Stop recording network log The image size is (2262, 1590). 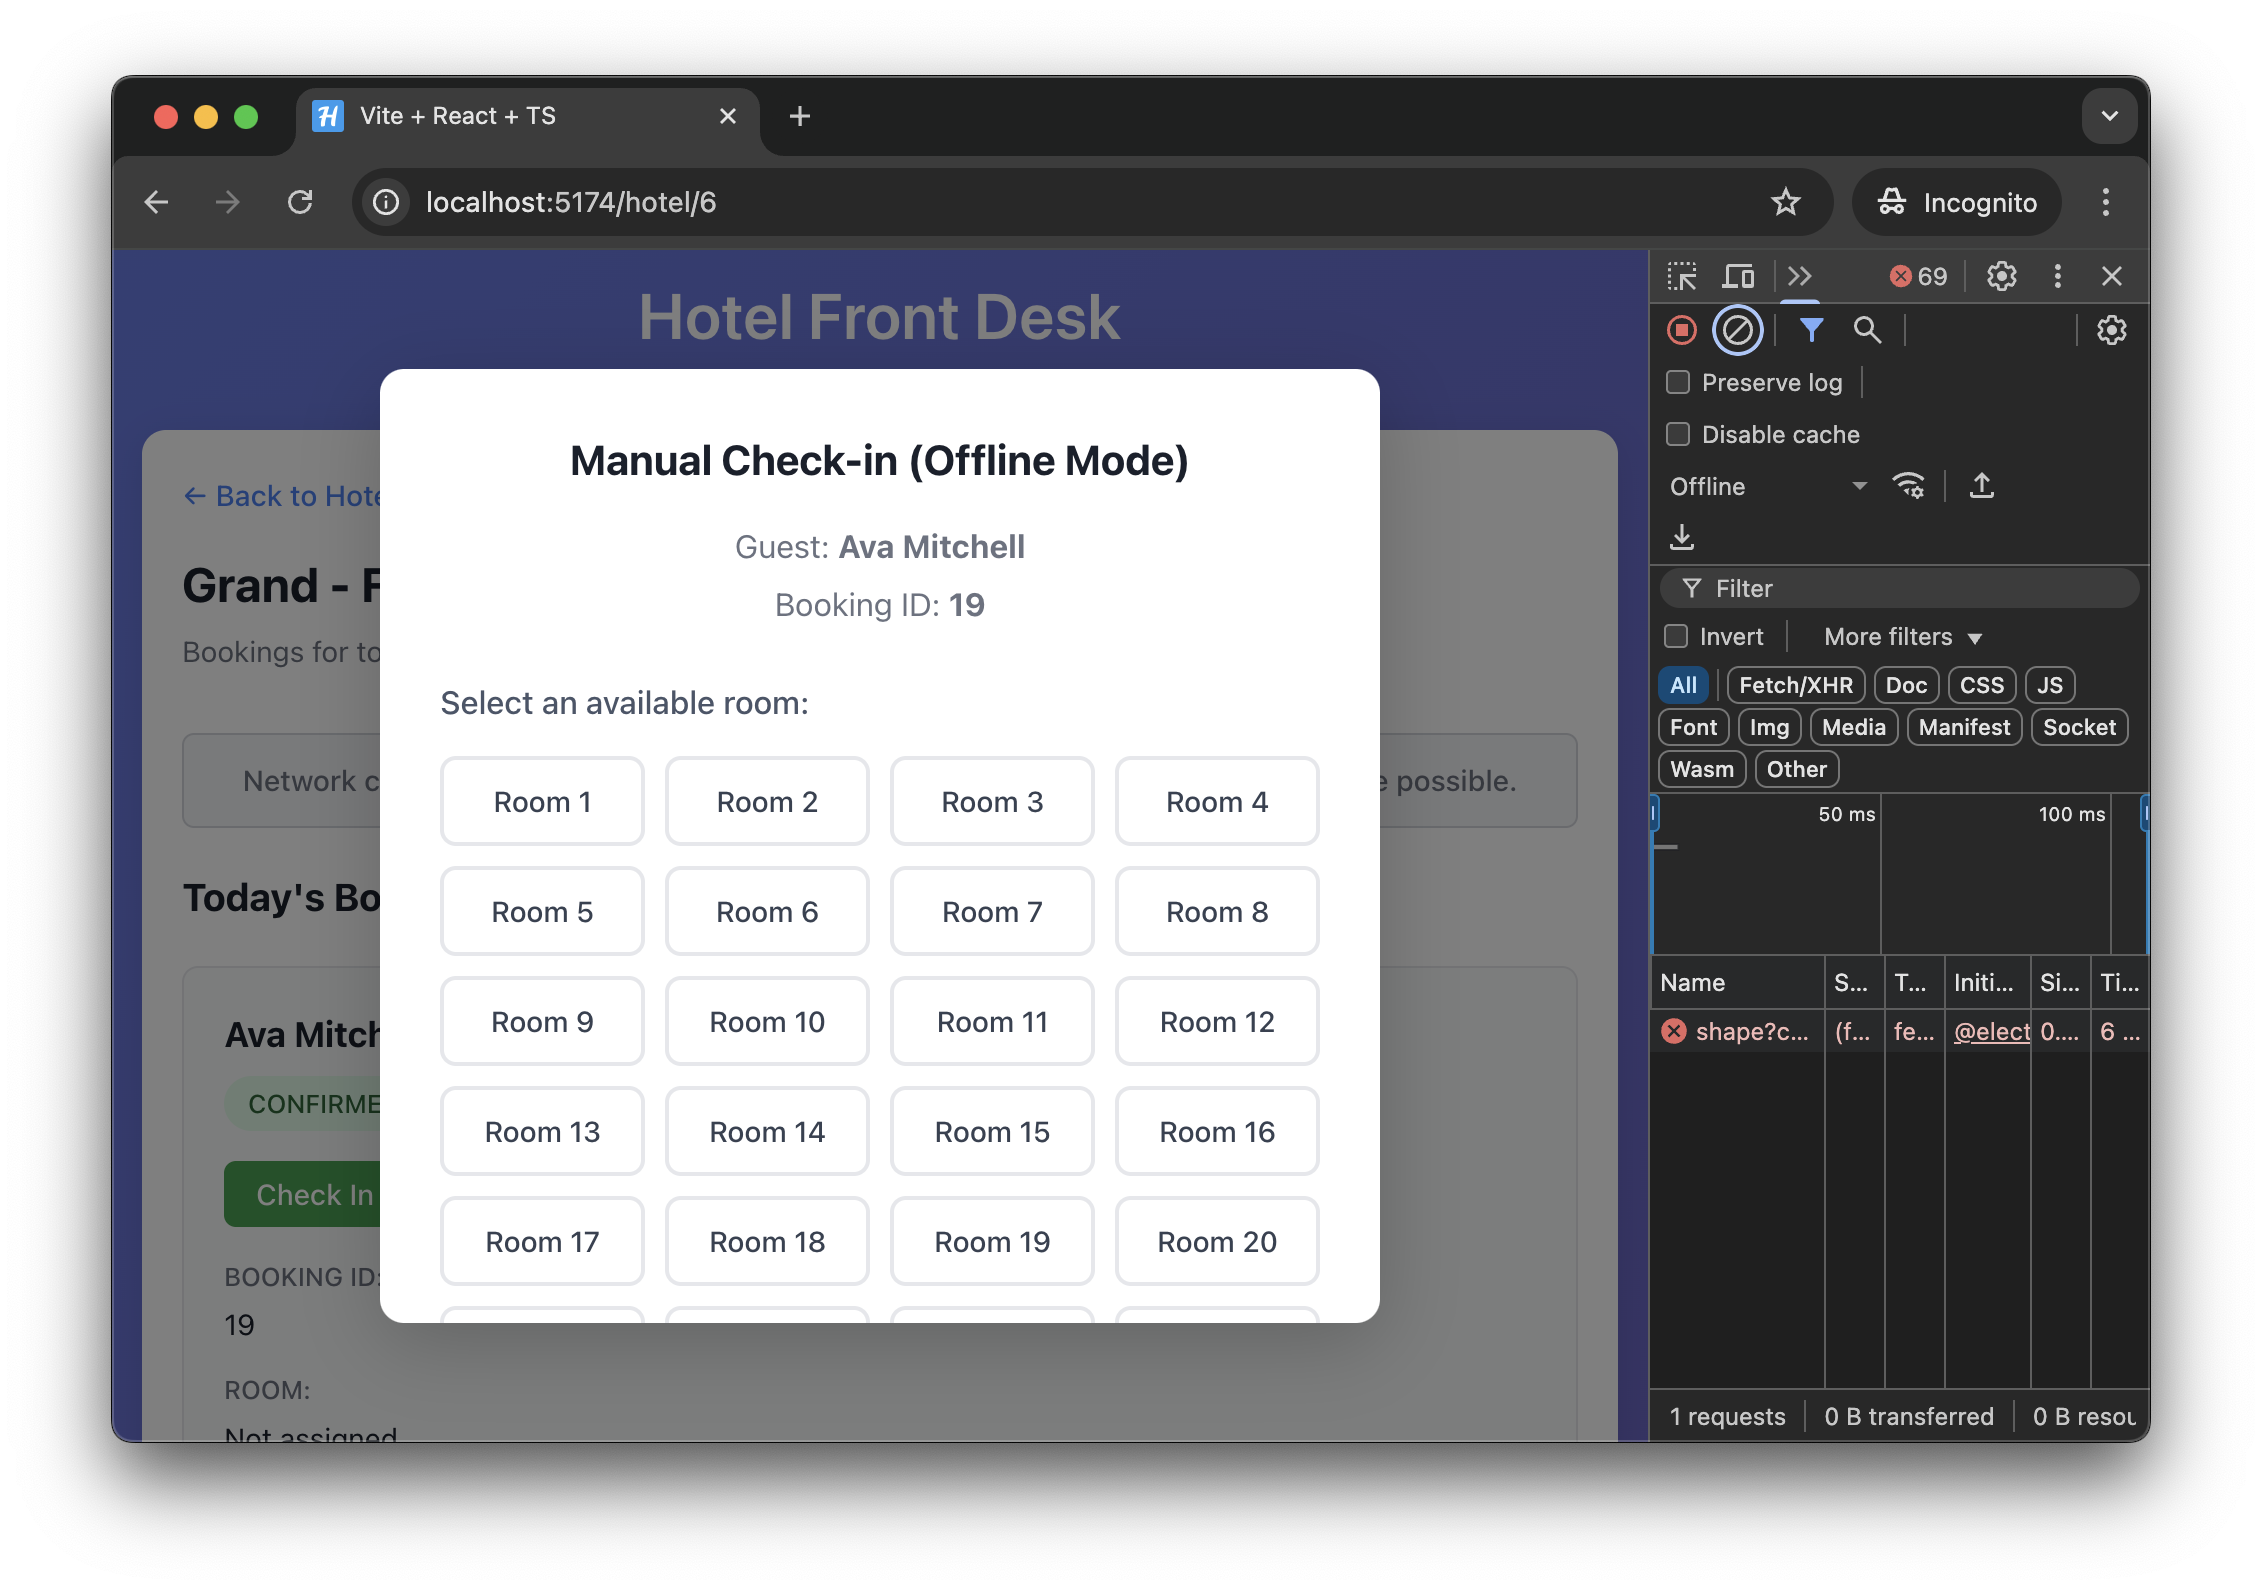1681,330
